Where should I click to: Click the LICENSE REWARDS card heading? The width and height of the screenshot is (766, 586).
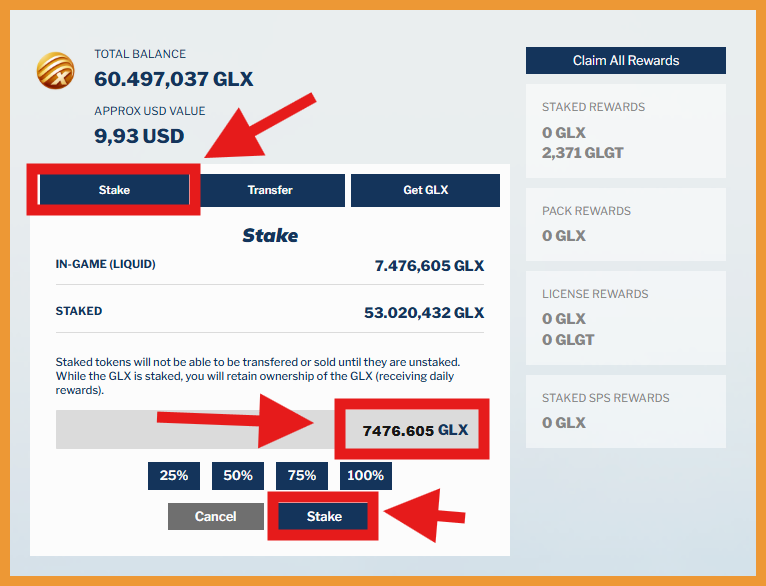click(x=595, y=294)
